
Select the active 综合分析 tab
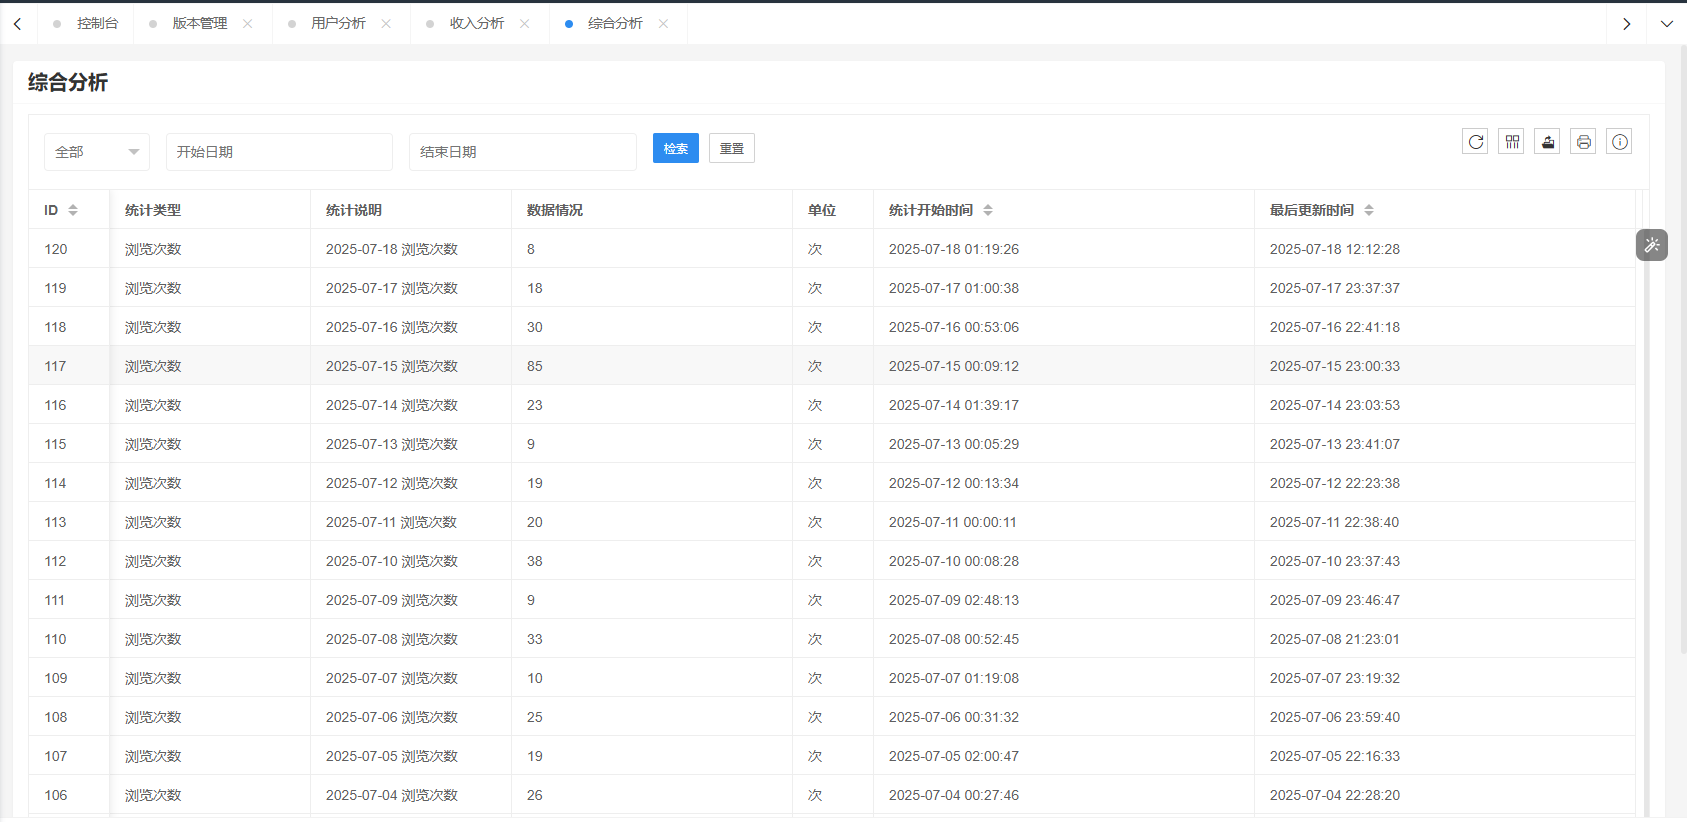click(x=615, y=24)
